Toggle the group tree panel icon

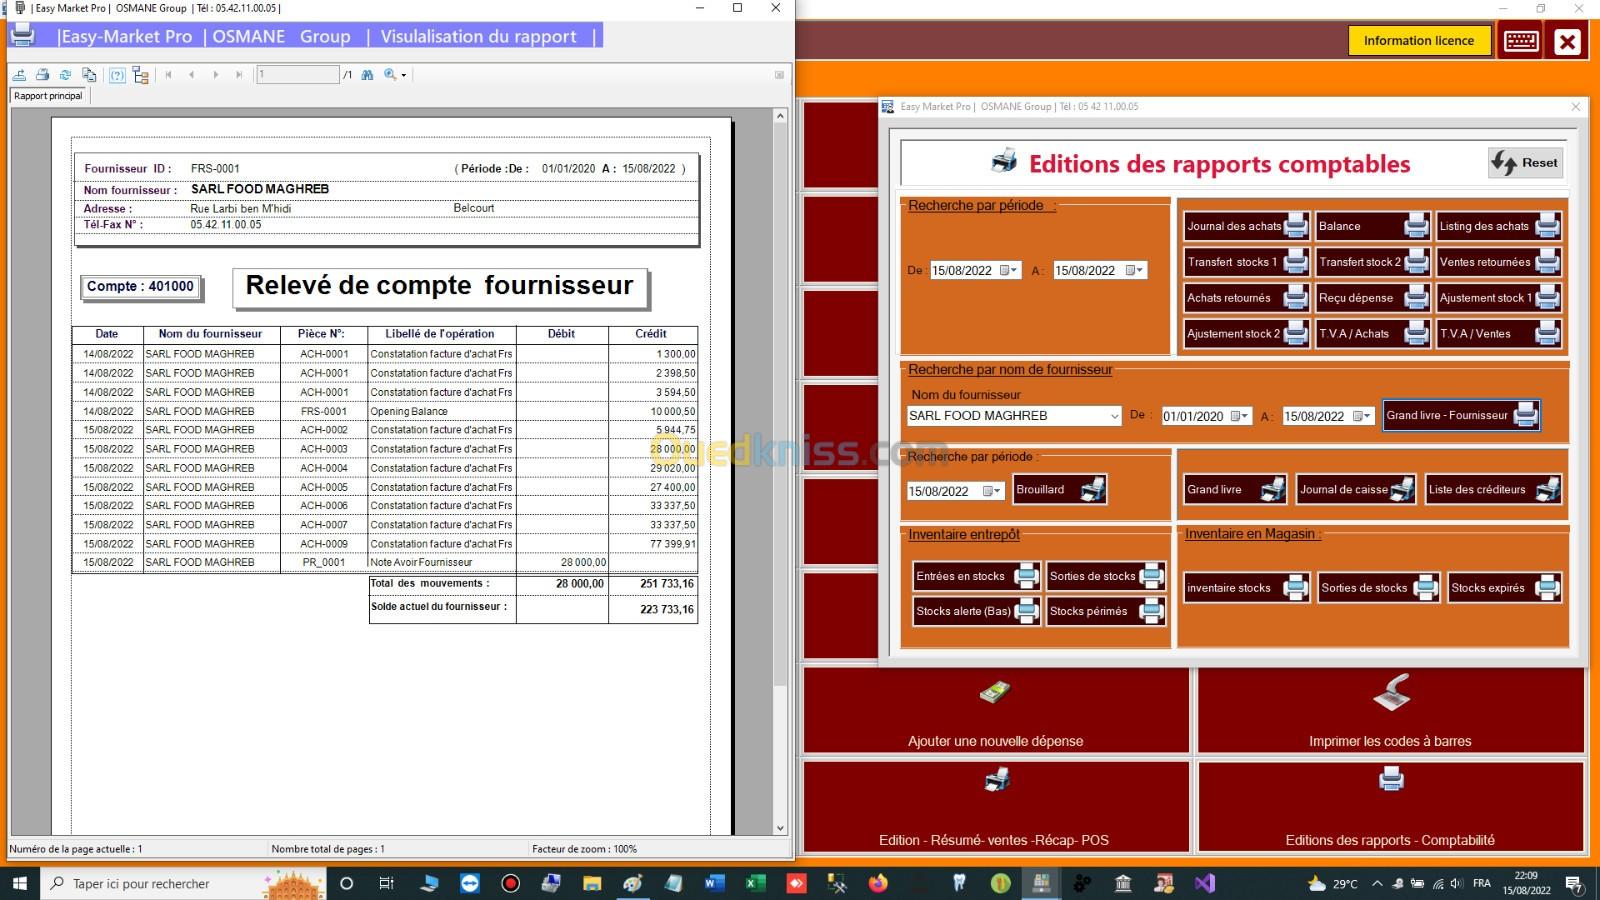(141, 75)
